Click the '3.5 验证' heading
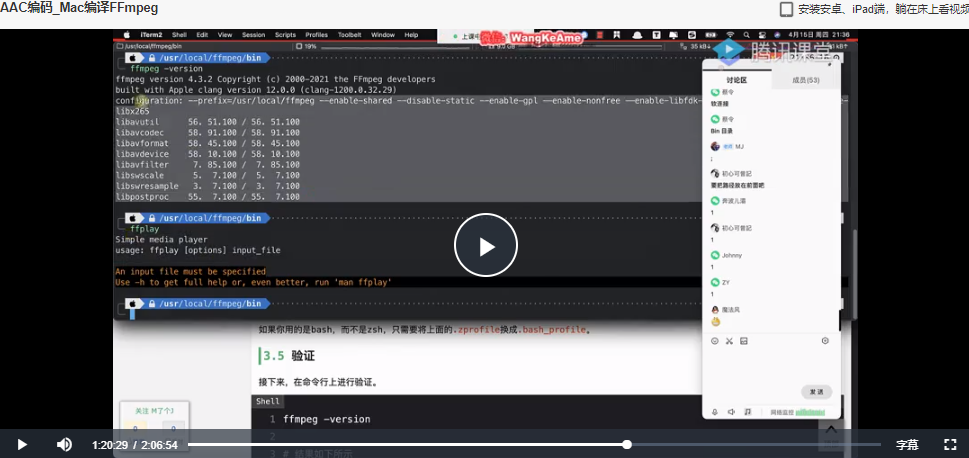 click(289, 357)
